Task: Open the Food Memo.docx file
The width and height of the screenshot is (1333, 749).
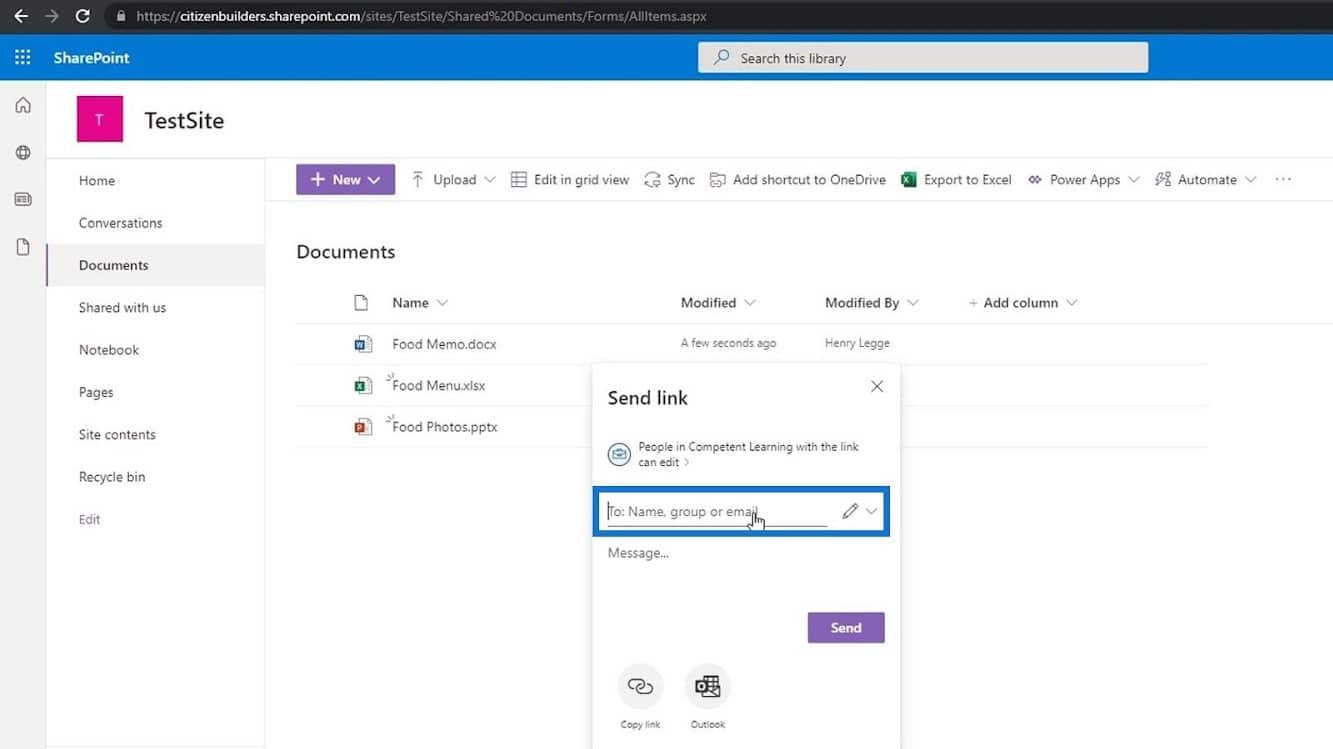Action: click(444, 344)
